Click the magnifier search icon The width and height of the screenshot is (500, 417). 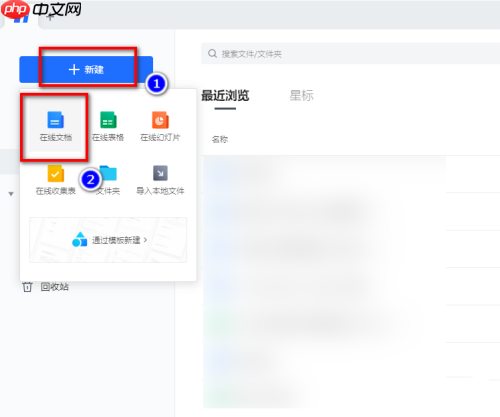point(212,54)
